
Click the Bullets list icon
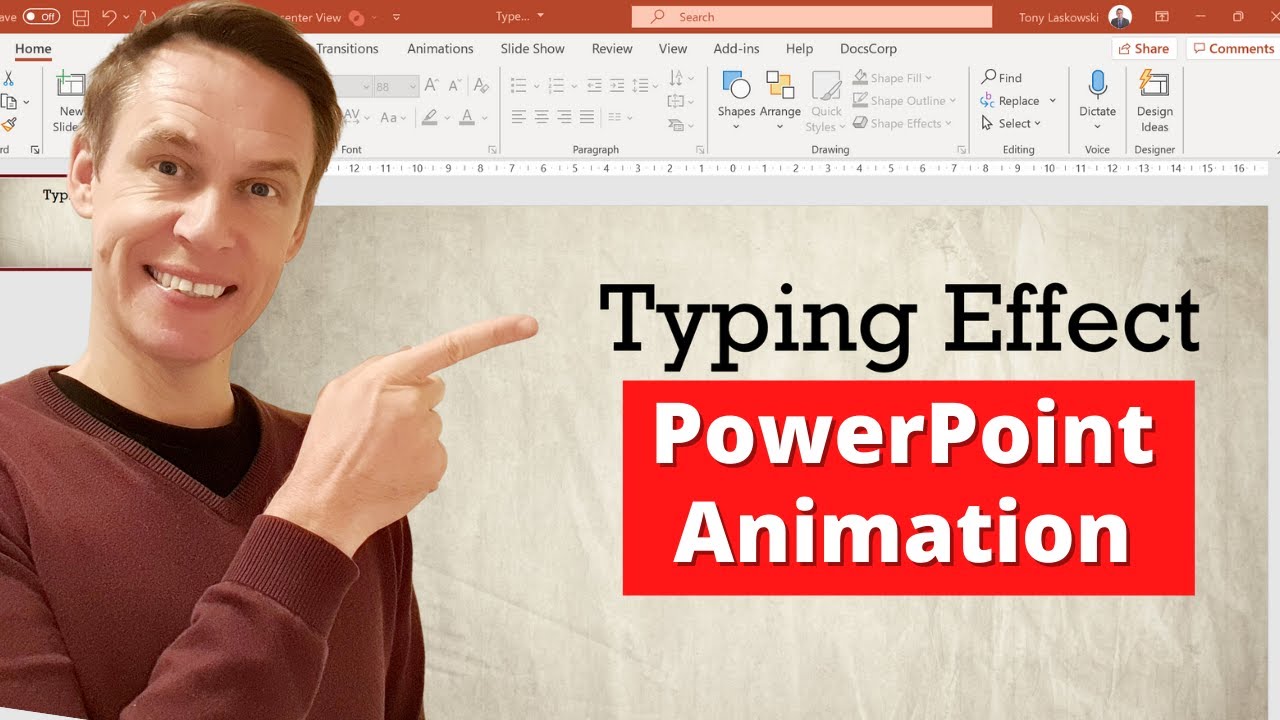point(518,86)
